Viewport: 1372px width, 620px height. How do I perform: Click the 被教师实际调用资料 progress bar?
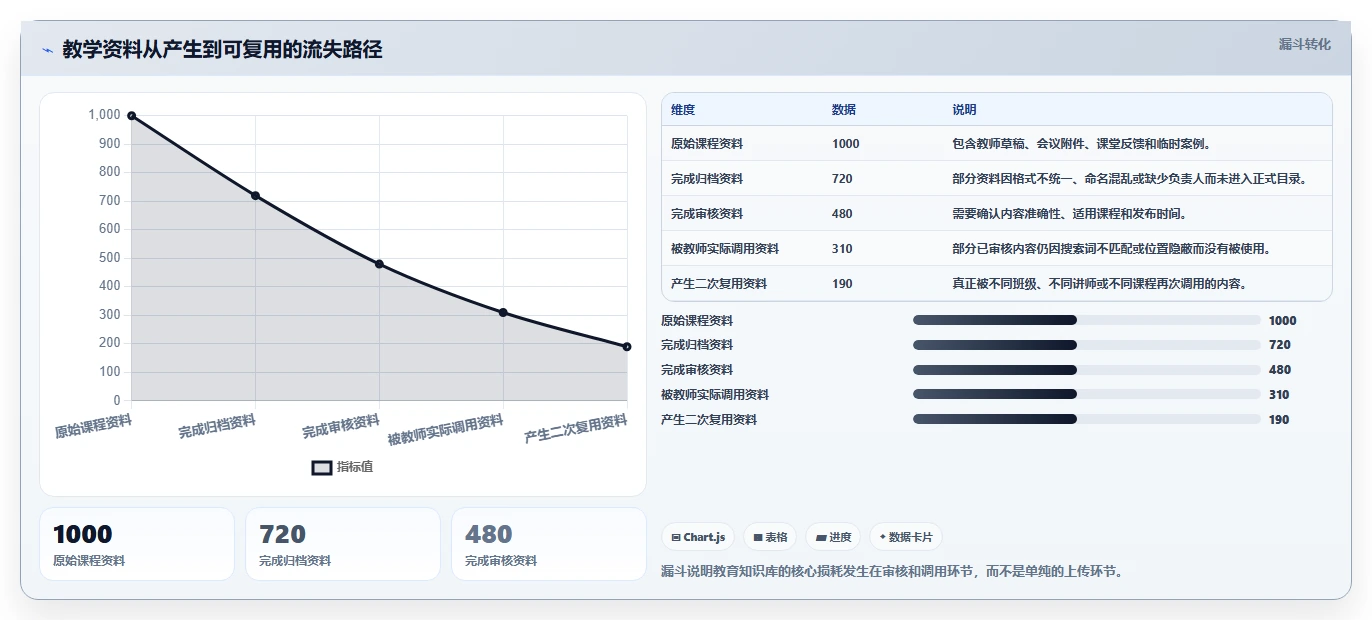coord(1086,395)
